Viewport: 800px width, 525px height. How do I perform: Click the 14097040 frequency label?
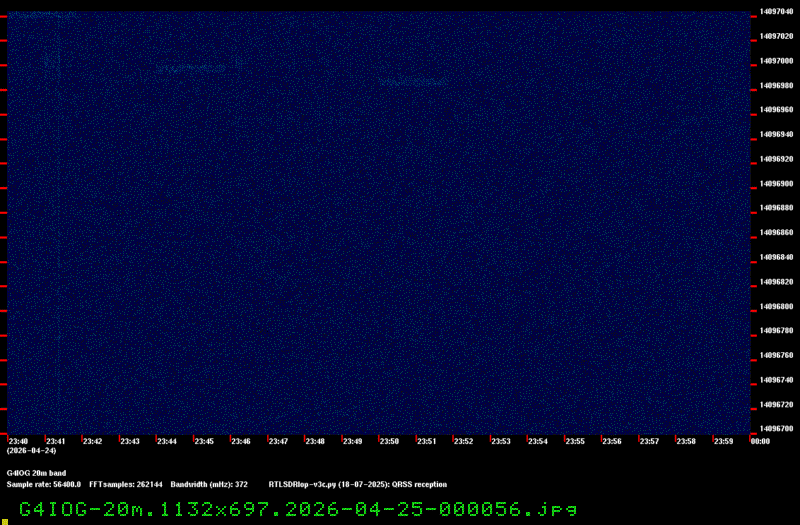[x=777, y=11]
